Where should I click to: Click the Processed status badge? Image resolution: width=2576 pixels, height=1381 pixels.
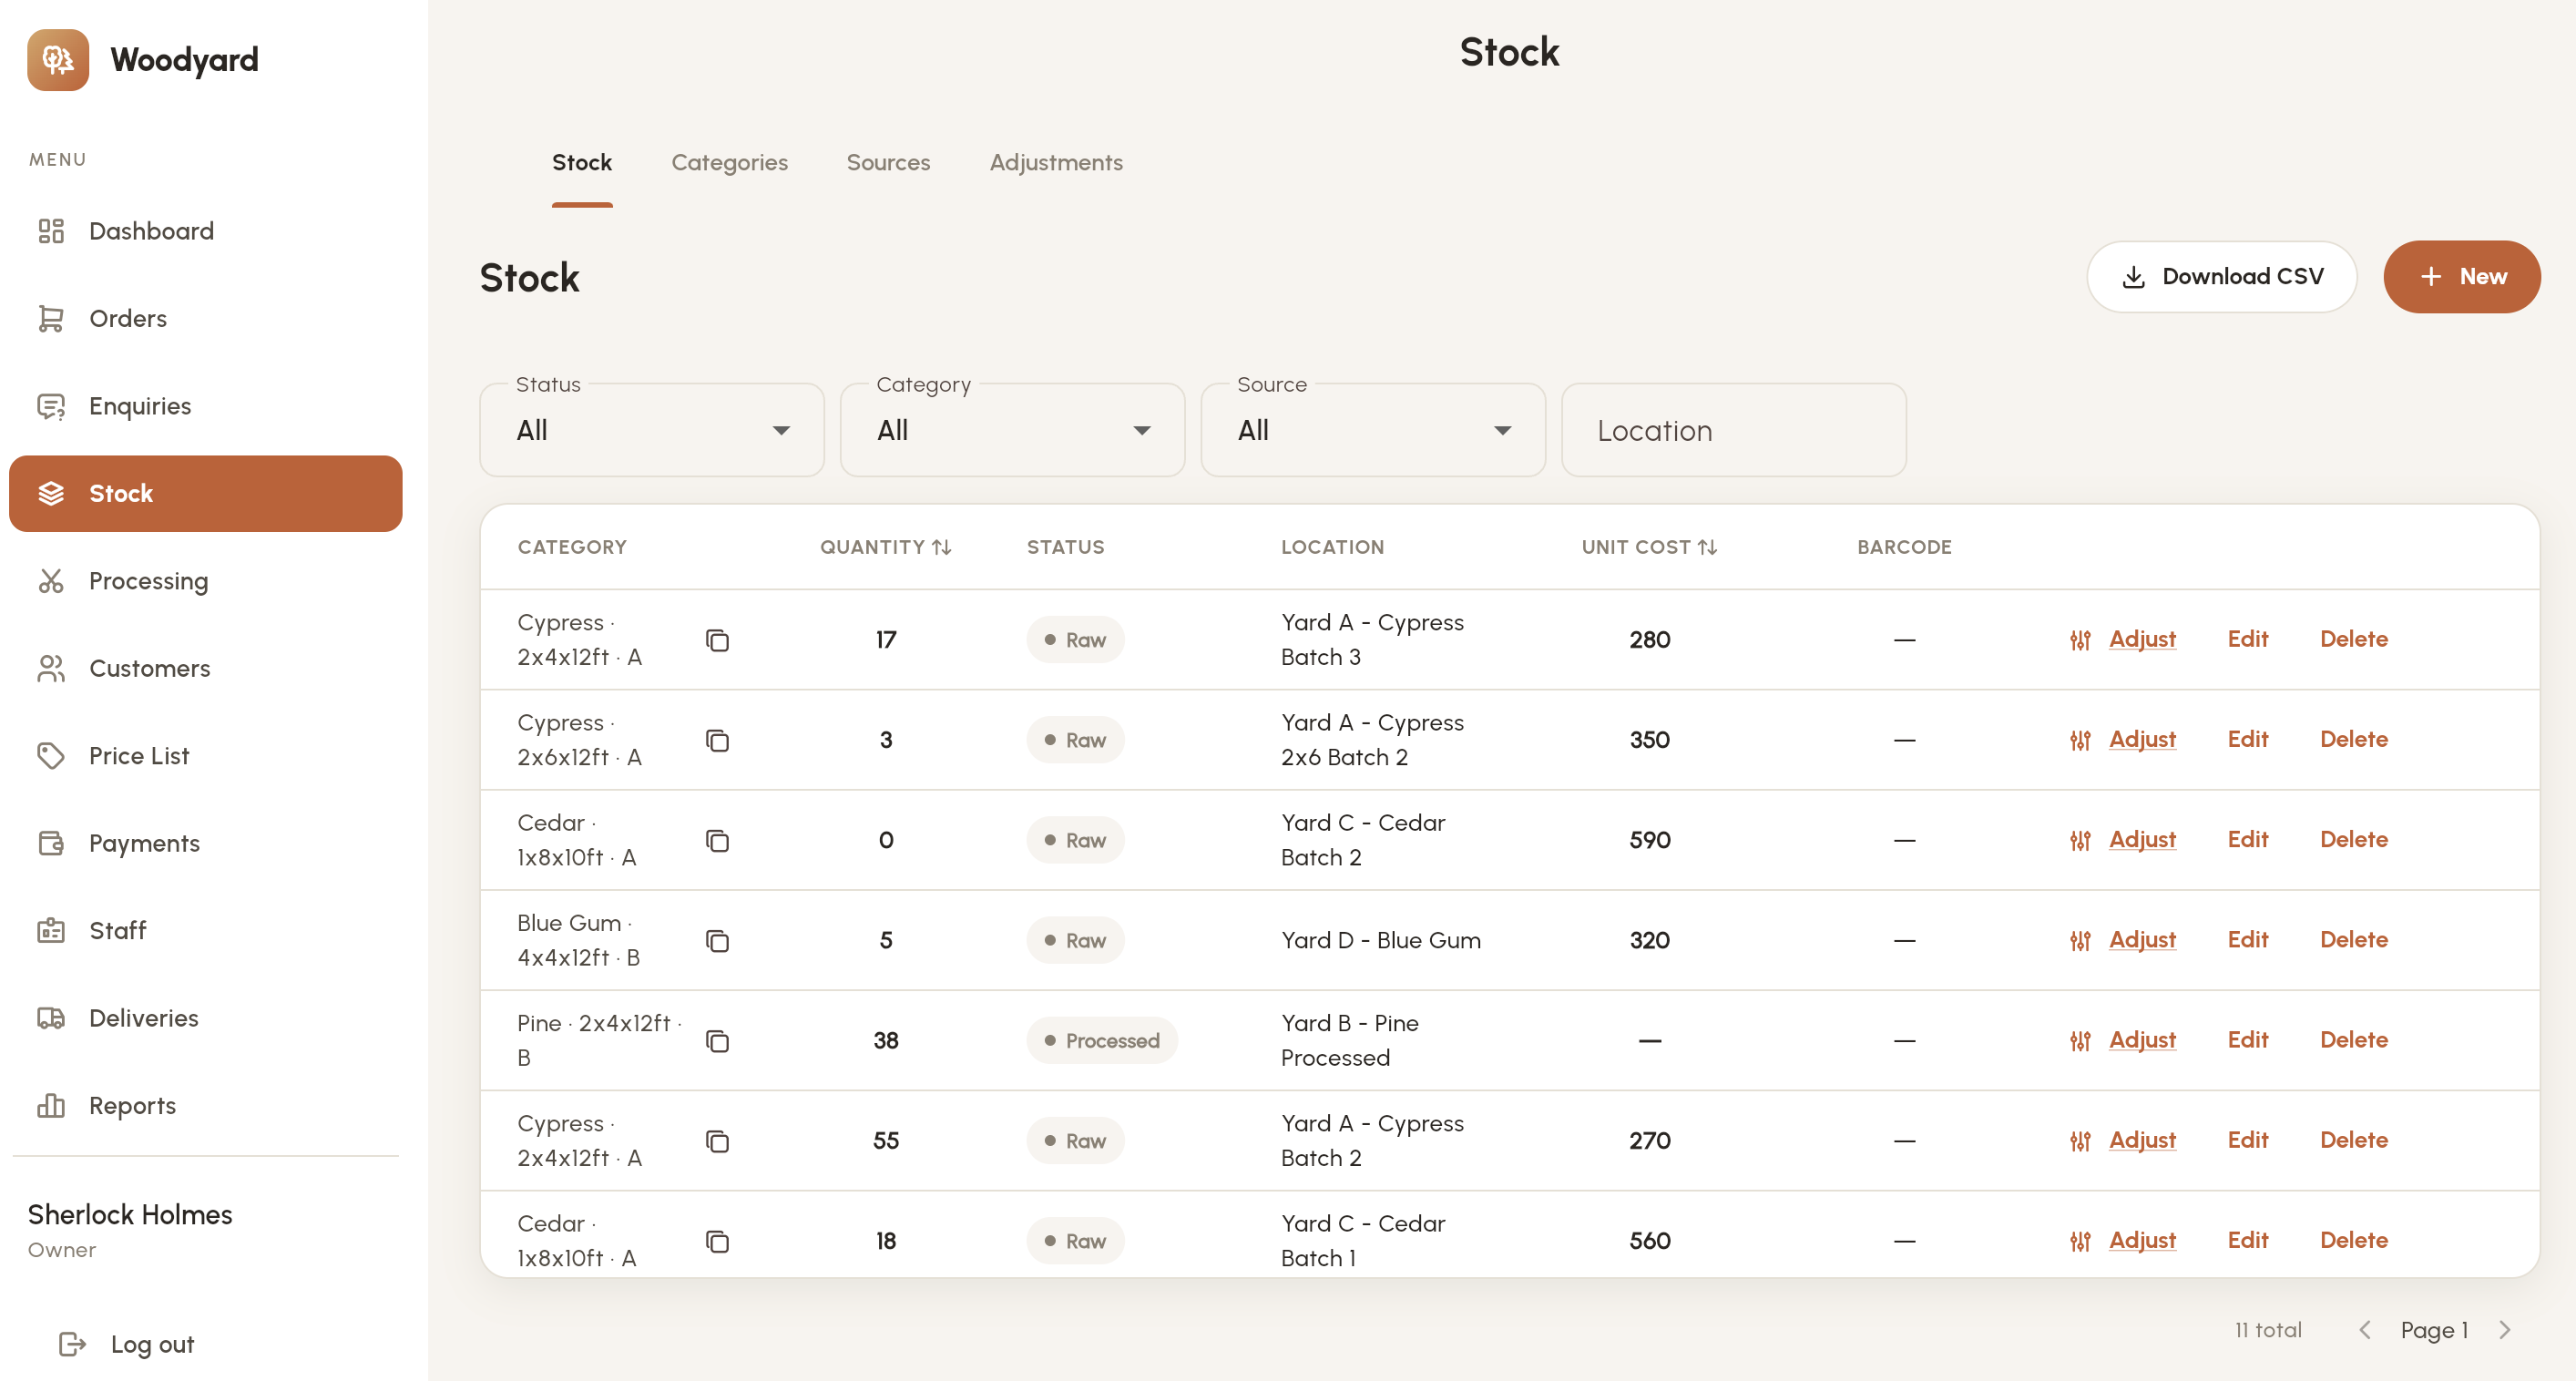[1102, 1041]
